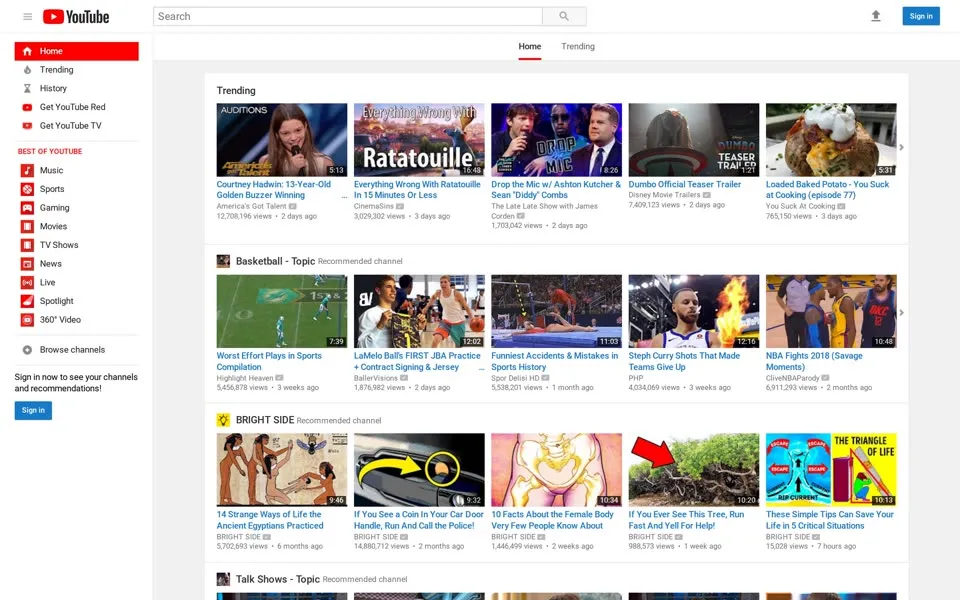960x600 pixels.
Task: Click the upload arrow icon
Action: pos(876,16)
